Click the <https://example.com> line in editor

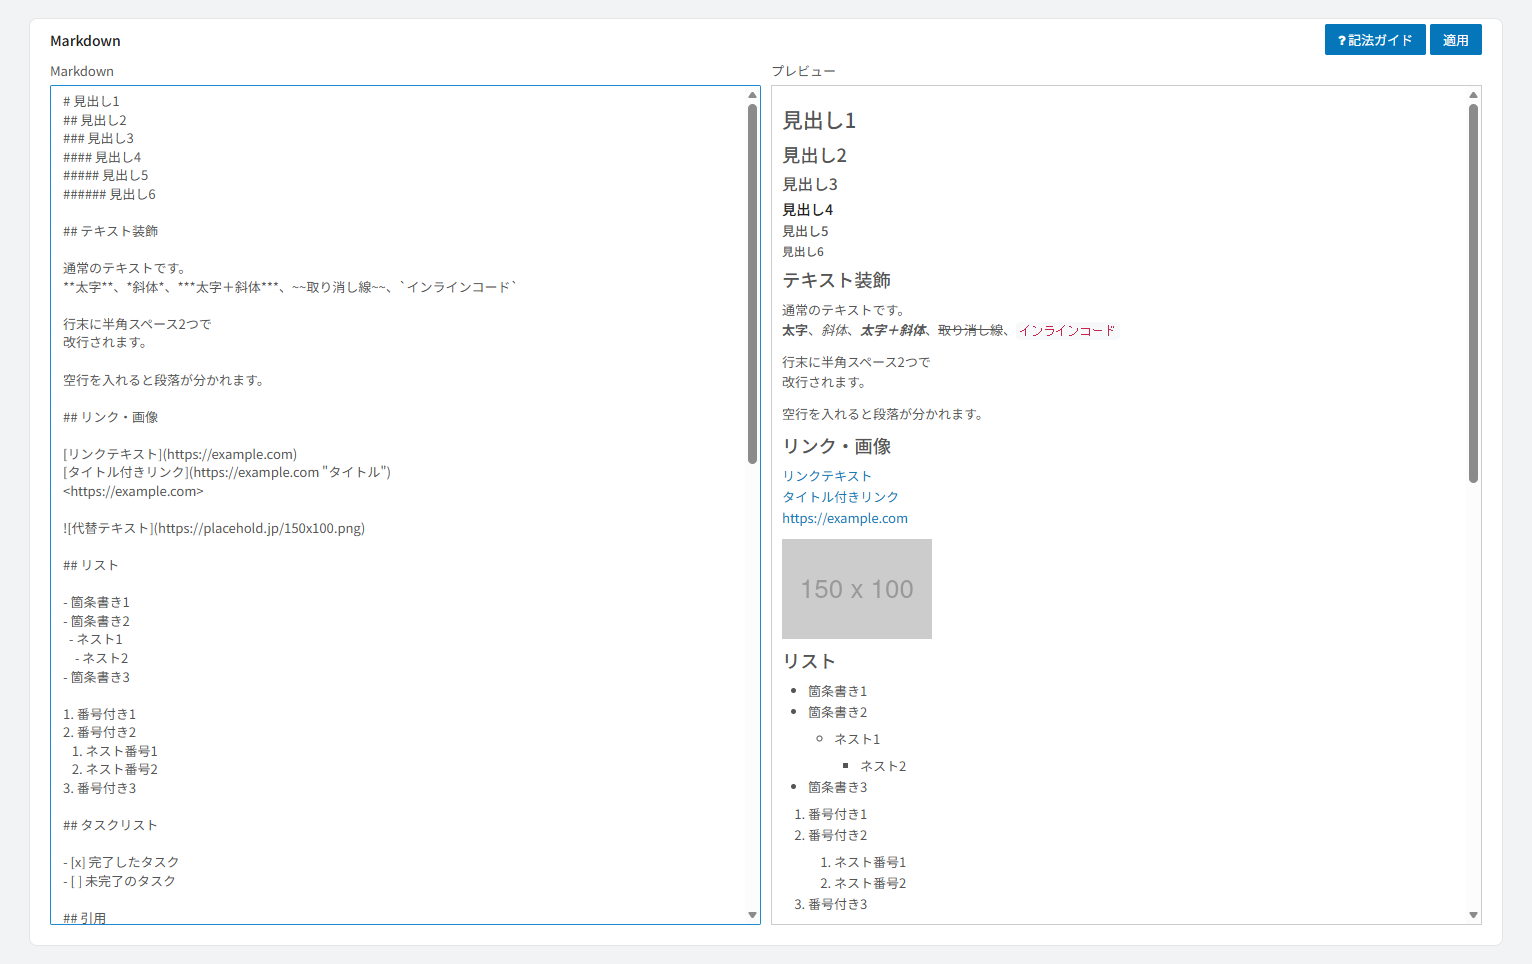[133, 491]
